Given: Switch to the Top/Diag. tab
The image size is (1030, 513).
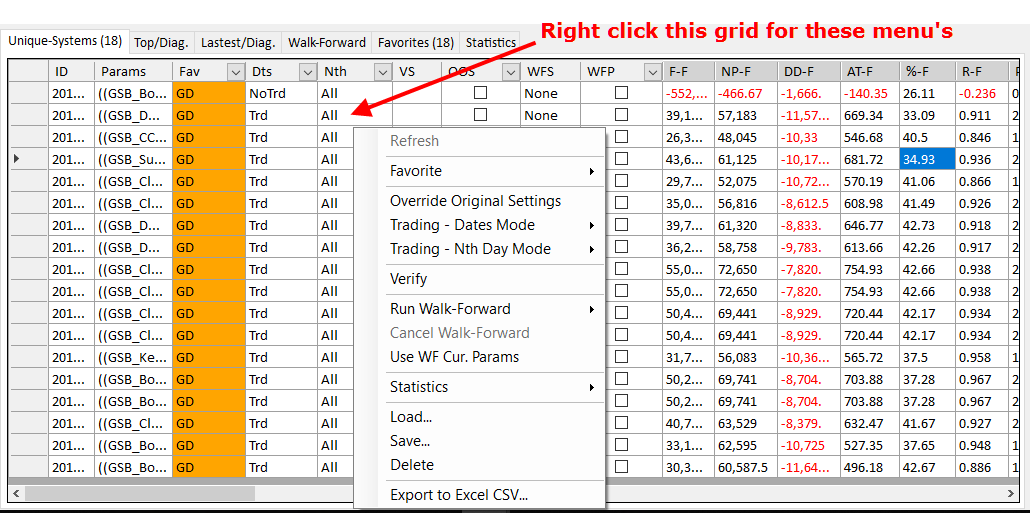Looking at the screenshot, I should tap(163, 43).
